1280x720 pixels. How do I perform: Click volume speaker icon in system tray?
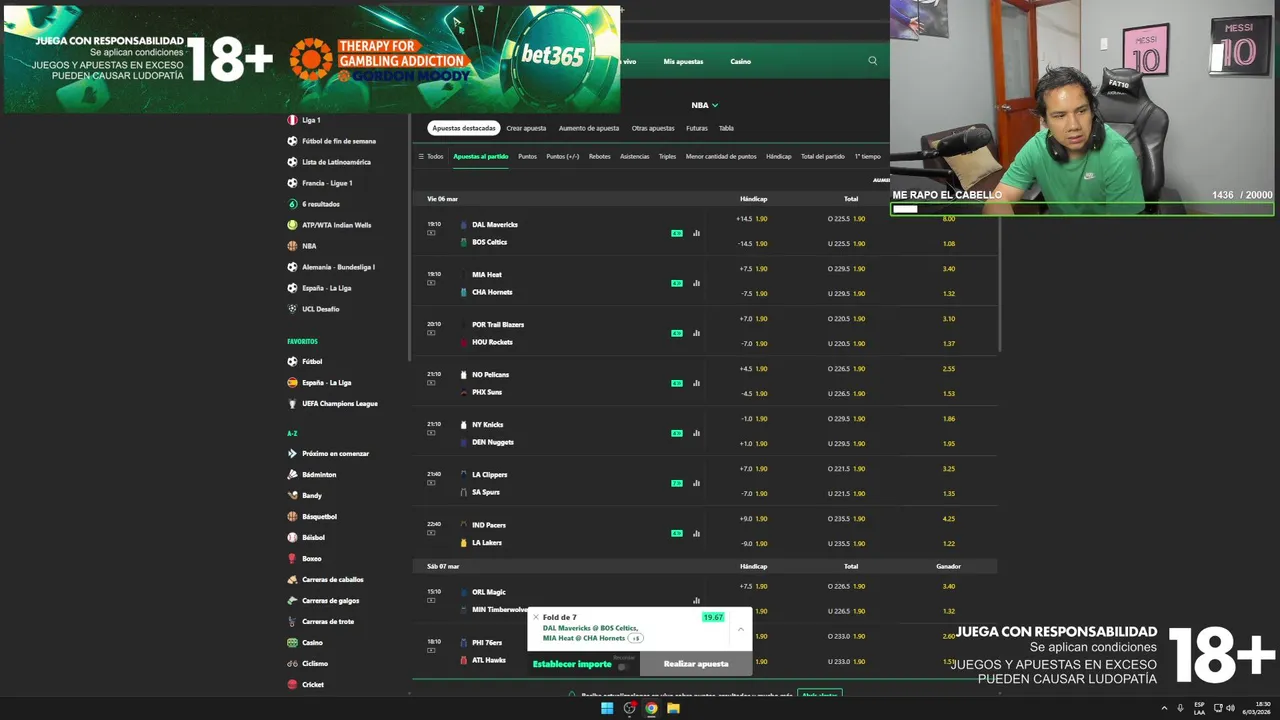1230,708
